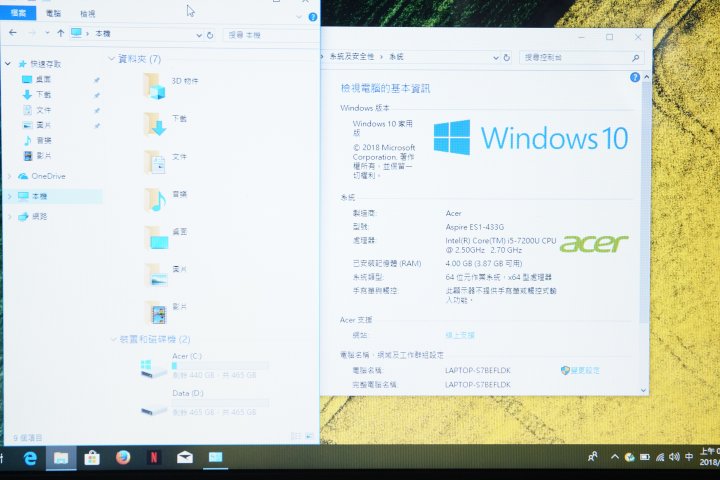Viewport: 720px width, 480px height.
Task: Collapse the 資料夾 (7) group
Action: (112, 58)
